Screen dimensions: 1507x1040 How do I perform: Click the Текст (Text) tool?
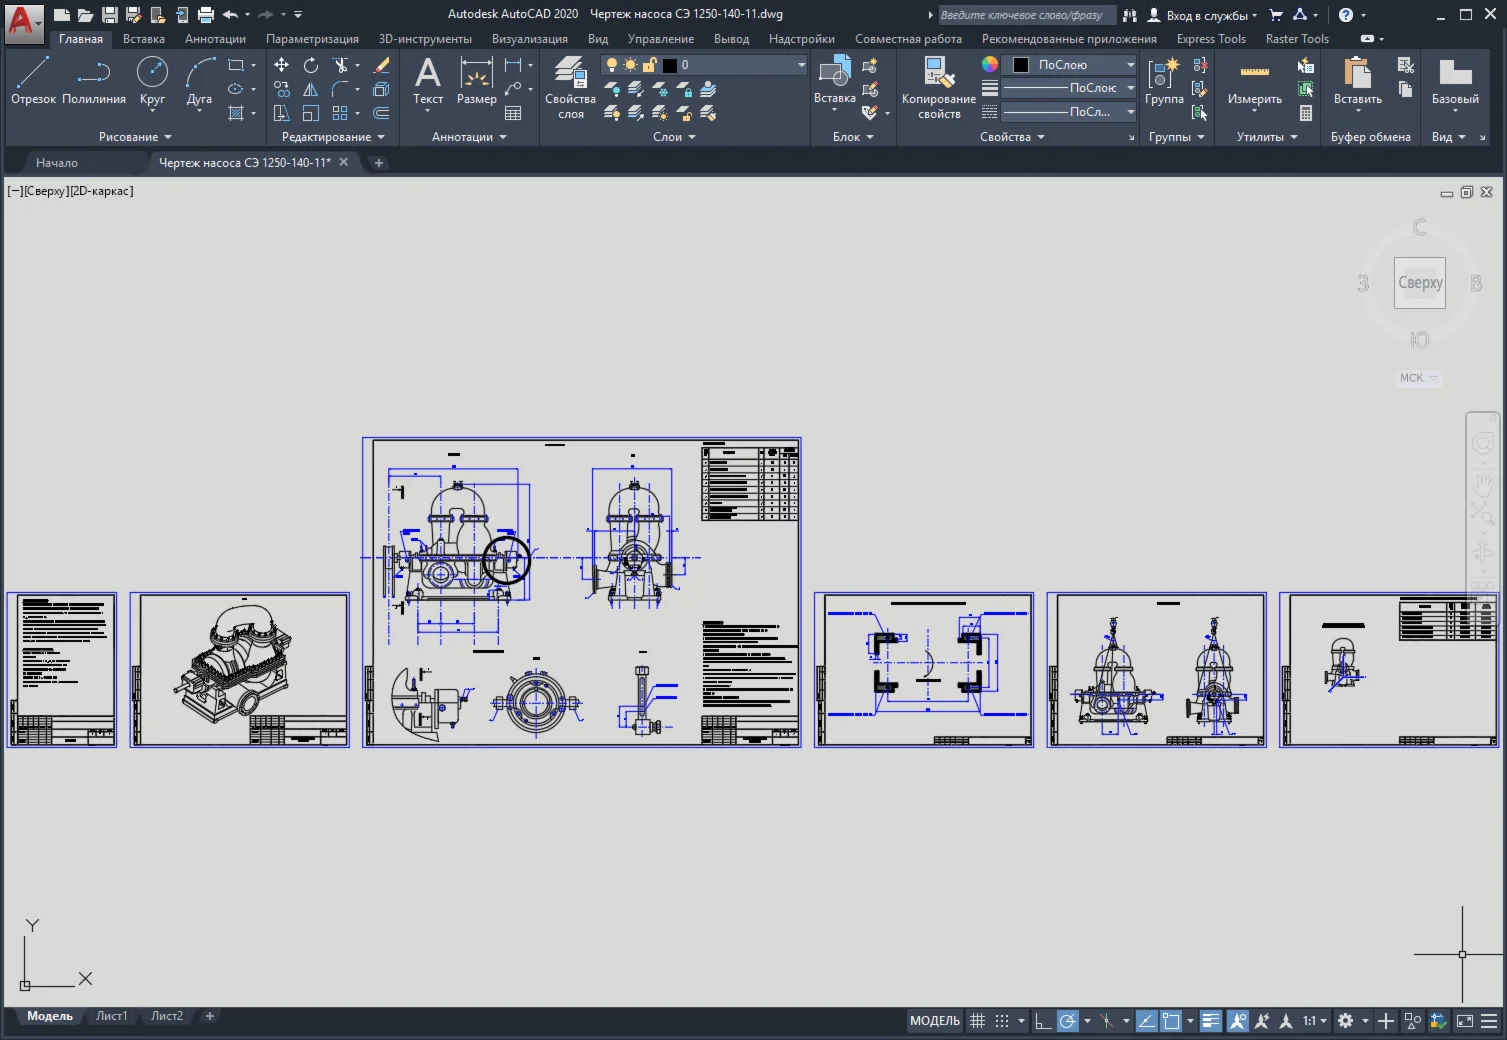(x=428, y=82)
